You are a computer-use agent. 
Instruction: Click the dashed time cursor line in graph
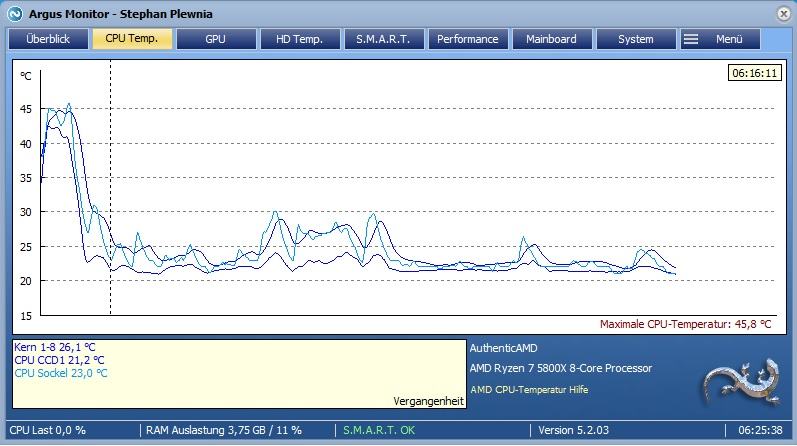pyautogui.click(x=110, y=188)
